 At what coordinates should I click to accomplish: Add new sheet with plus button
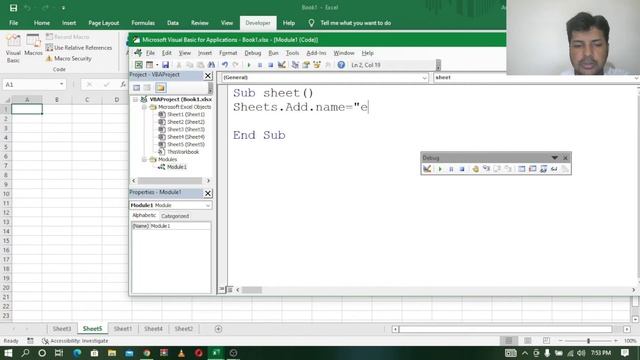point(218,329)
